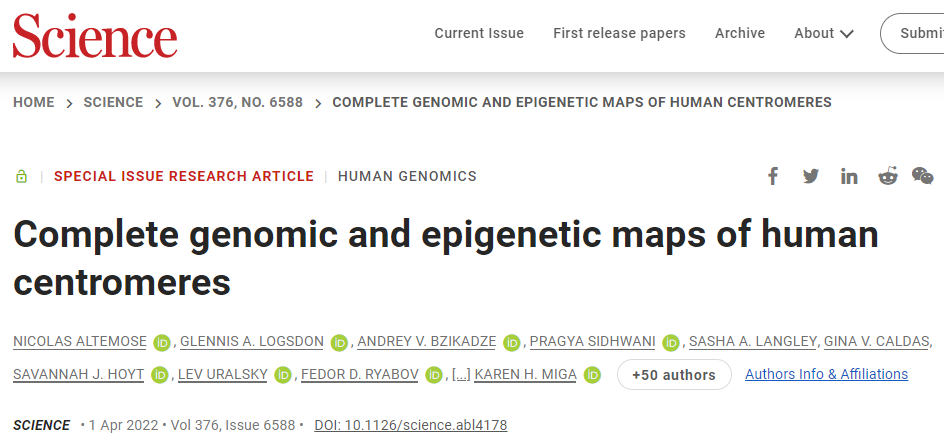Navigate to Vol. 376, No. 6588 breadcrumb
944x441 pixels.
238,102
